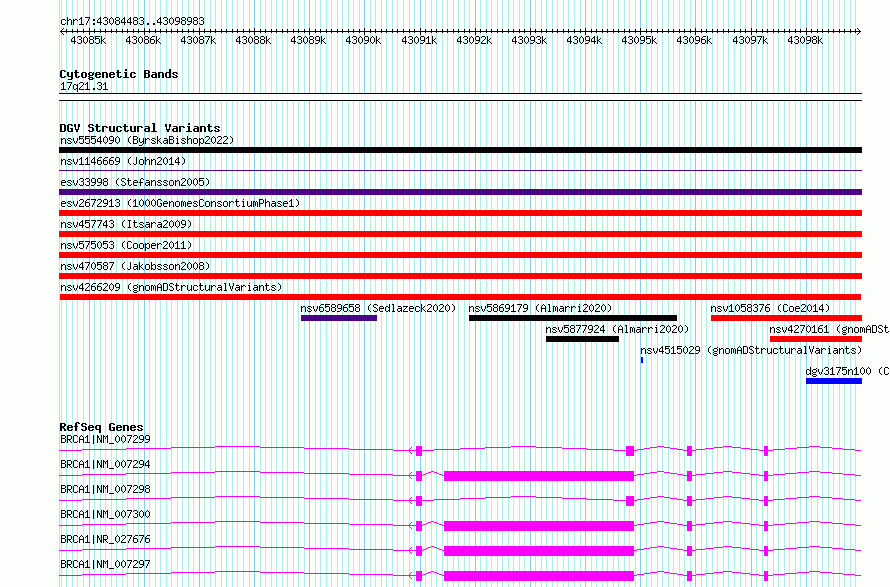Open the BRCA1|NM_007297 transcript label
Viewport: 890px width, 587px height.
pyautogui.click(x=105, y=564)
